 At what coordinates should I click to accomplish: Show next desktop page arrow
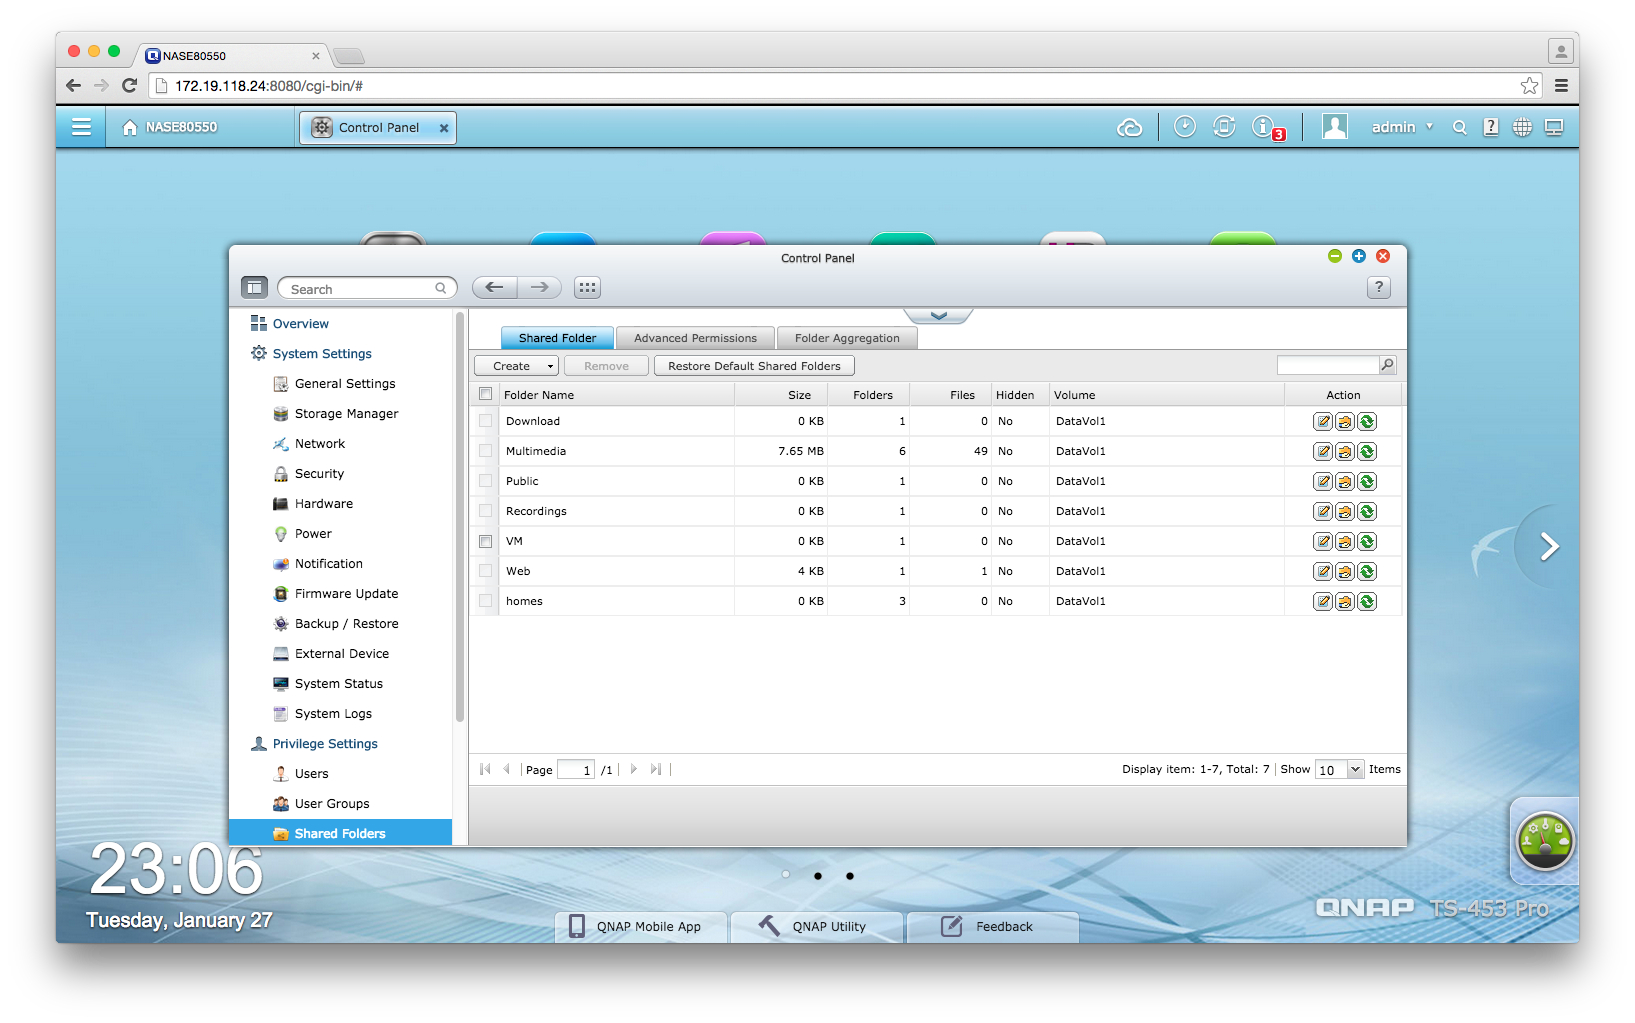coord(1549,546)
